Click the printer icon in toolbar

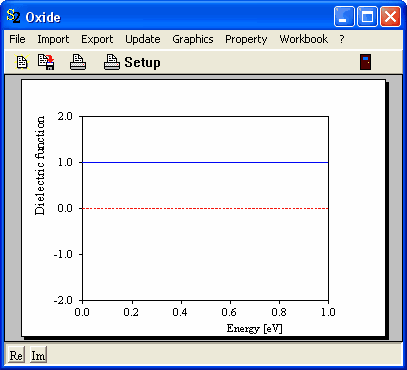(78, 62)
